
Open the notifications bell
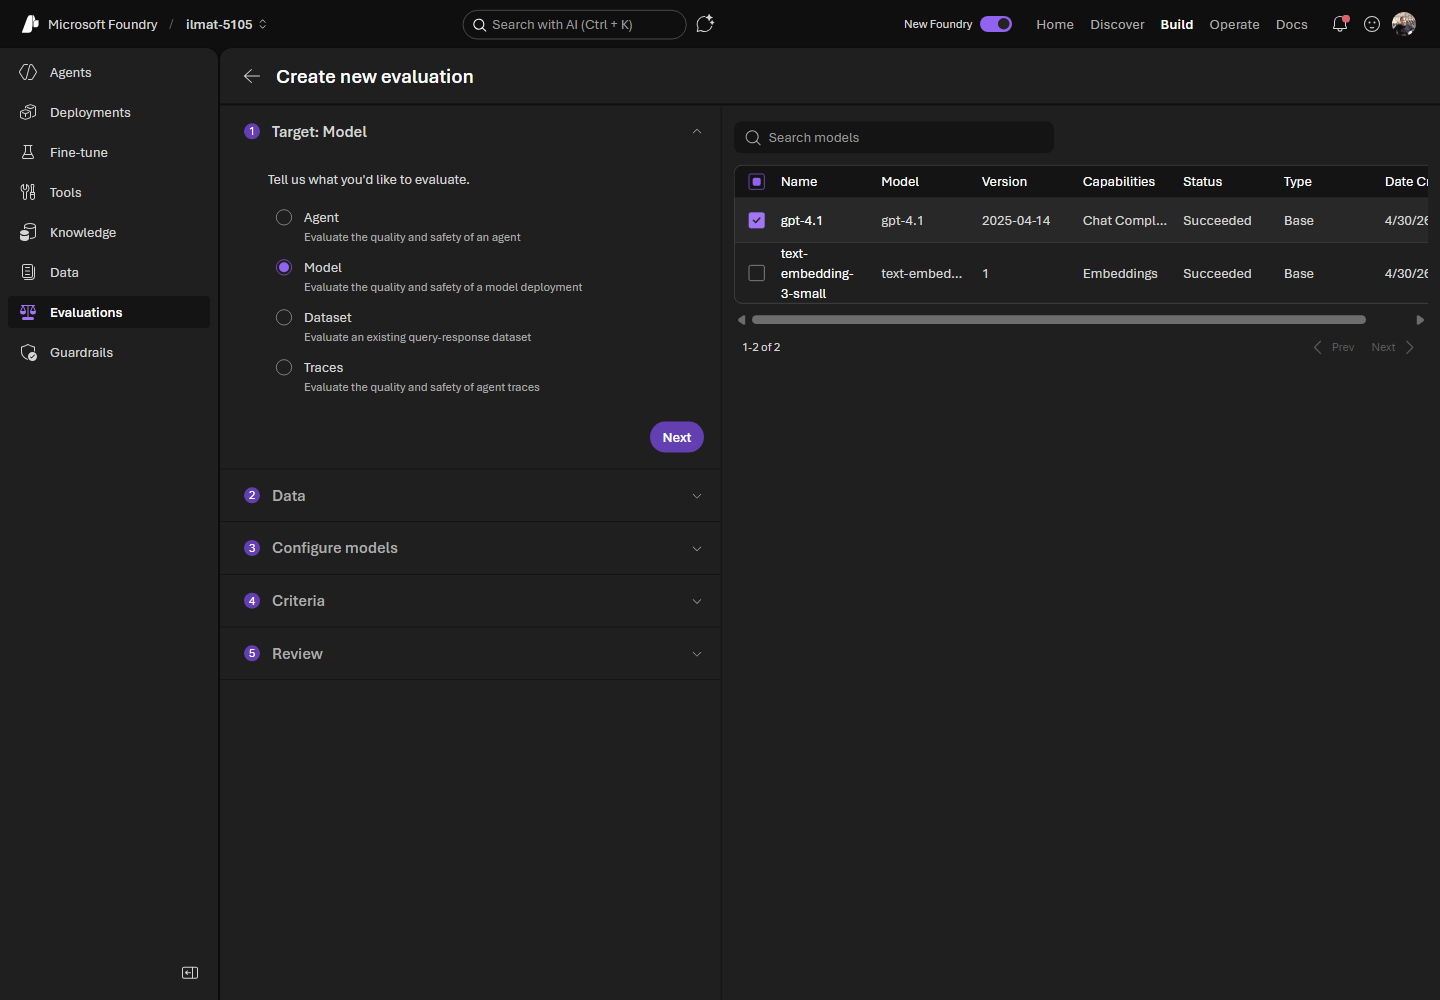pos(1340,24)
